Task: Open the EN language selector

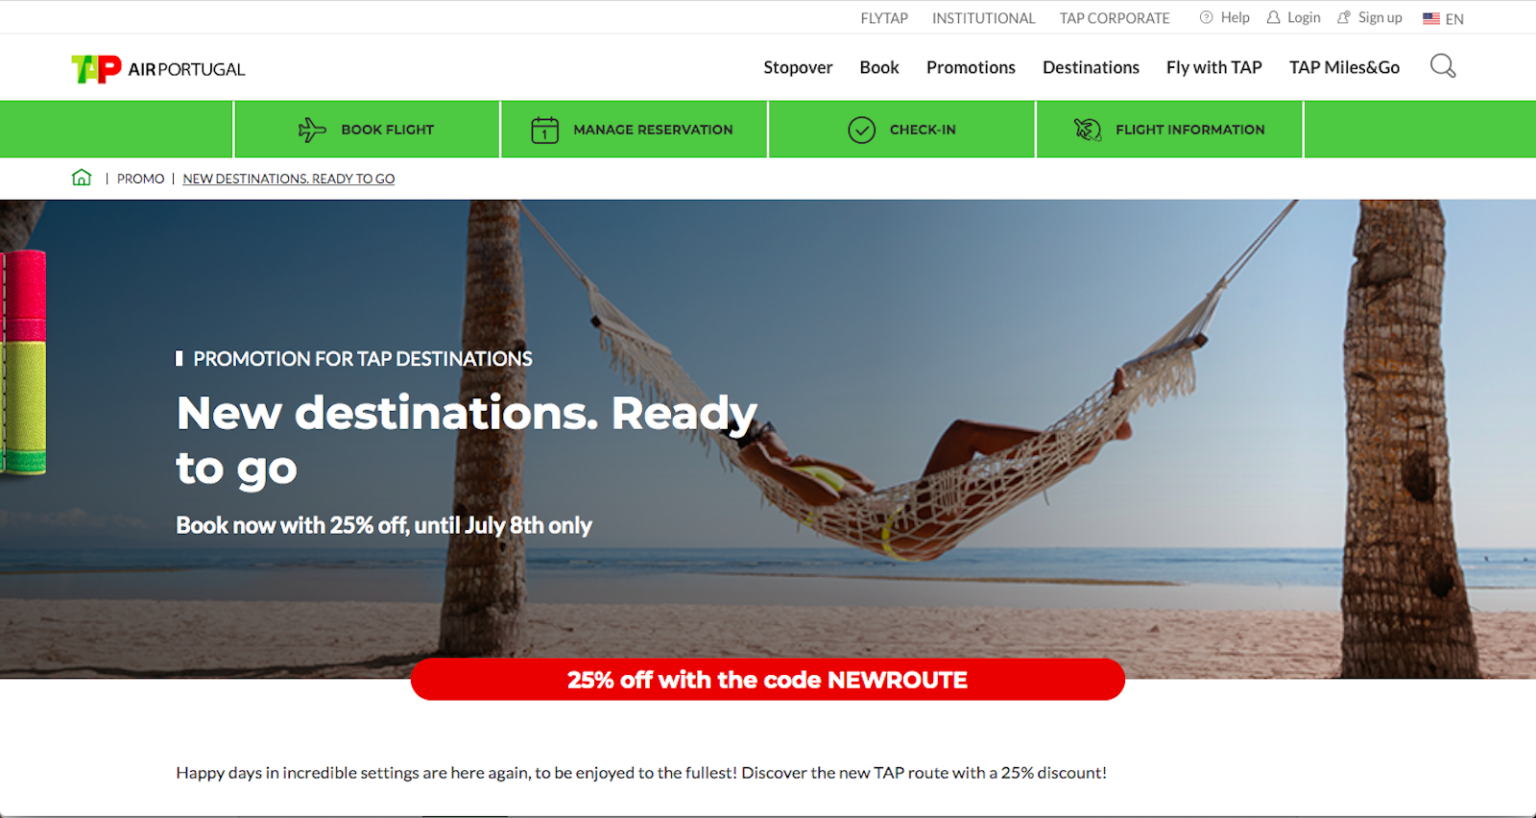Action: pos(1443,19)
